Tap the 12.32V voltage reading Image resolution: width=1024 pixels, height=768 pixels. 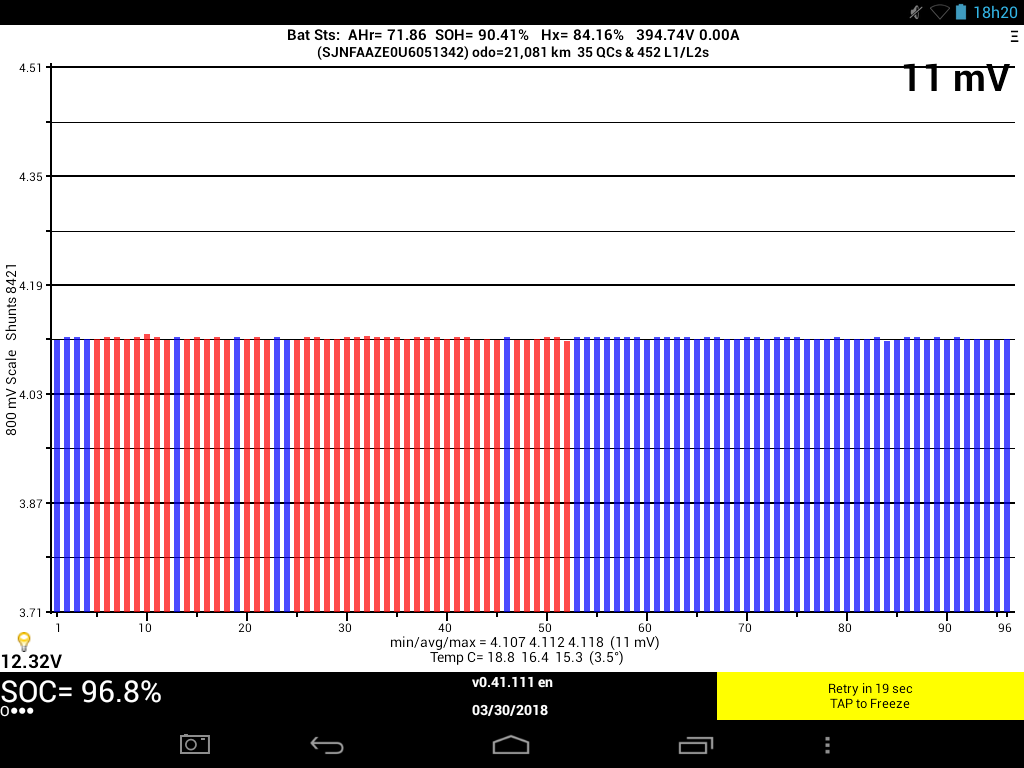pos(31,661)
